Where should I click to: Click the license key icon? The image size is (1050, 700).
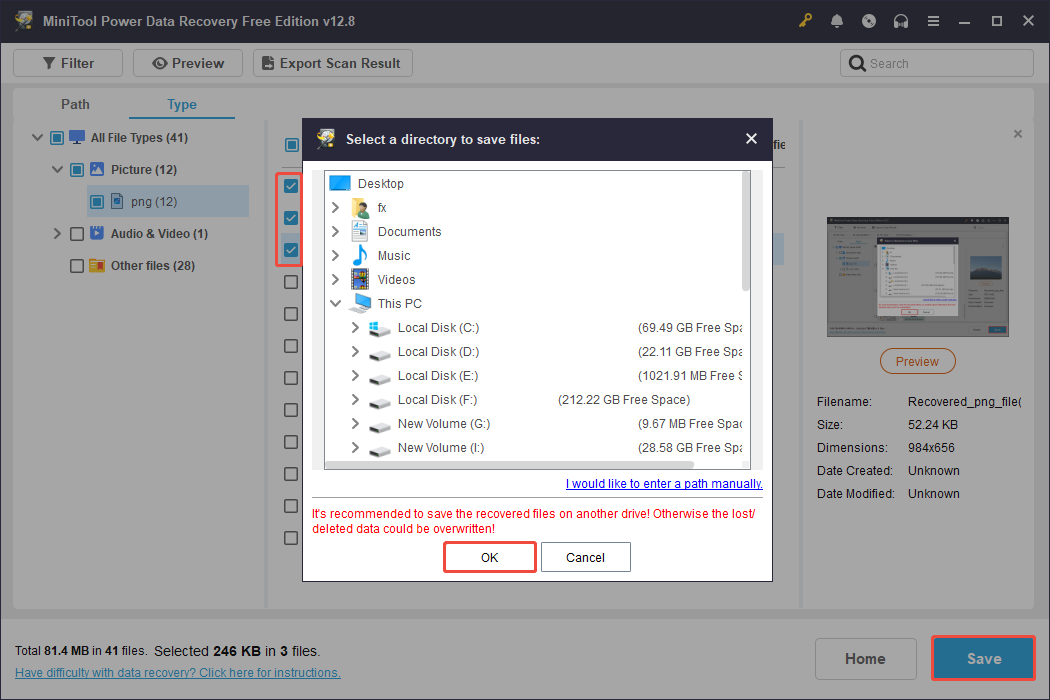tap(805, 20)
